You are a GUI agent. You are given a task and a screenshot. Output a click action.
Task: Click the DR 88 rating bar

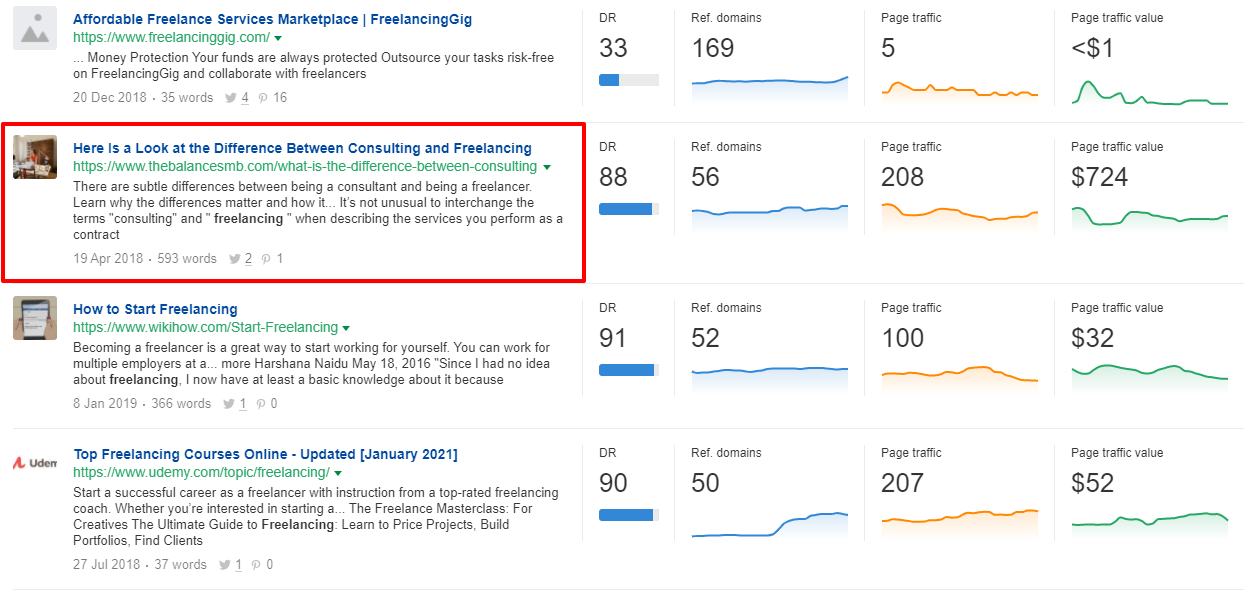[x=628, y=209]
